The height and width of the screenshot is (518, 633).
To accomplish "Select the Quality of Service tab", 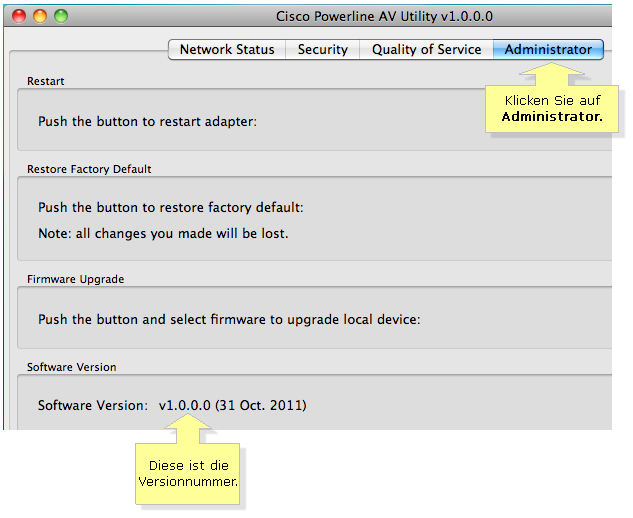I will 426,50.
